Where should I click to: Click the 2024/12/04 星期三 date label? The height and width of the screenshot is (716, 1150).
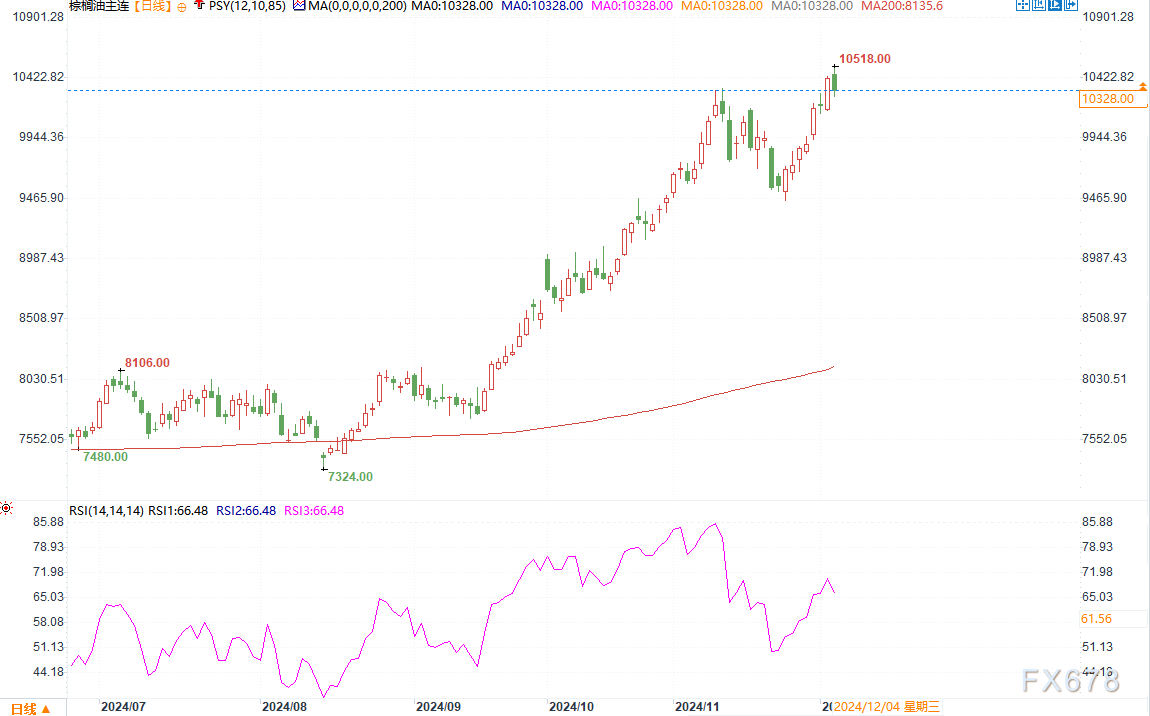[x=886, y=708]
